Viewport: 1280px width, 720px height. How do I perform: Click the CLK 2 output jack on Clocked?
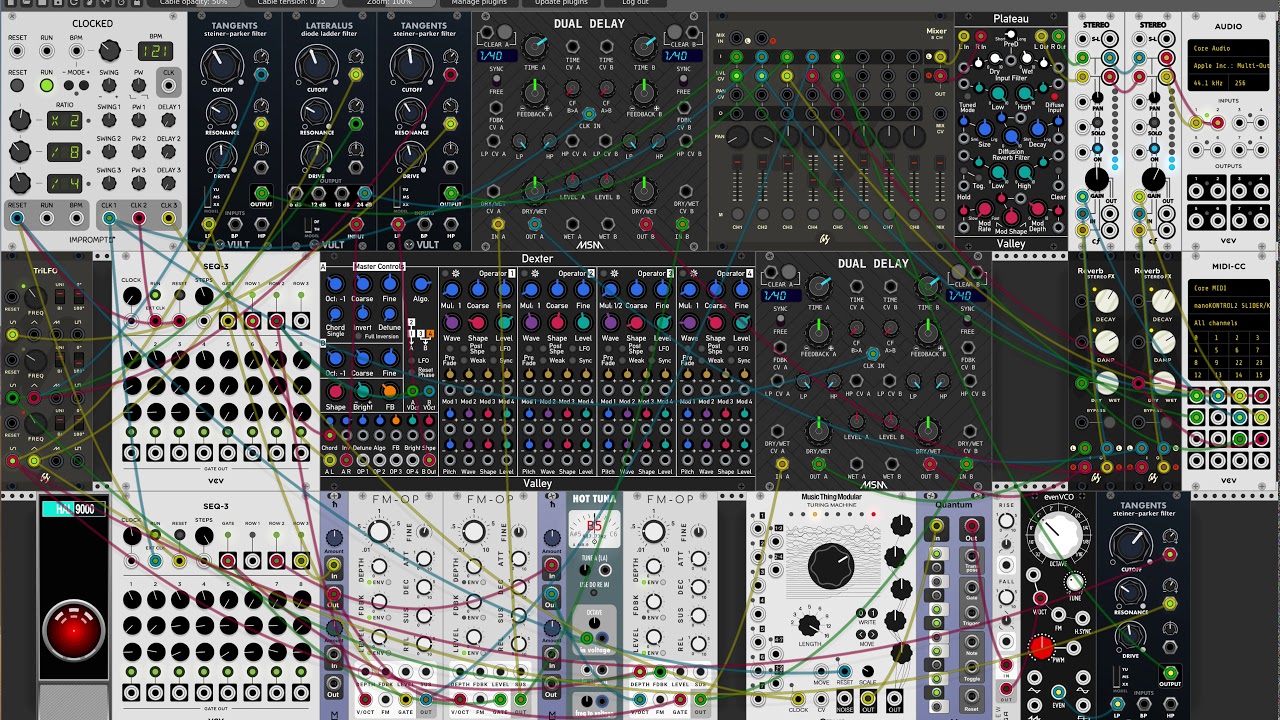coord(139,218)
